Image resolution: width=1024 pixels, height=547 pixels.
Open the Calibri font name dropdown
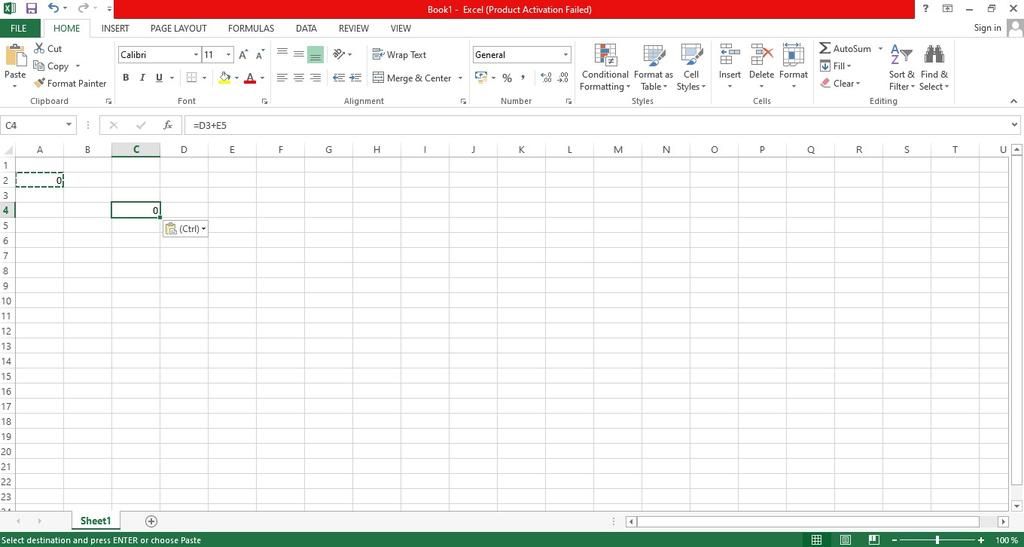point(195,55)
